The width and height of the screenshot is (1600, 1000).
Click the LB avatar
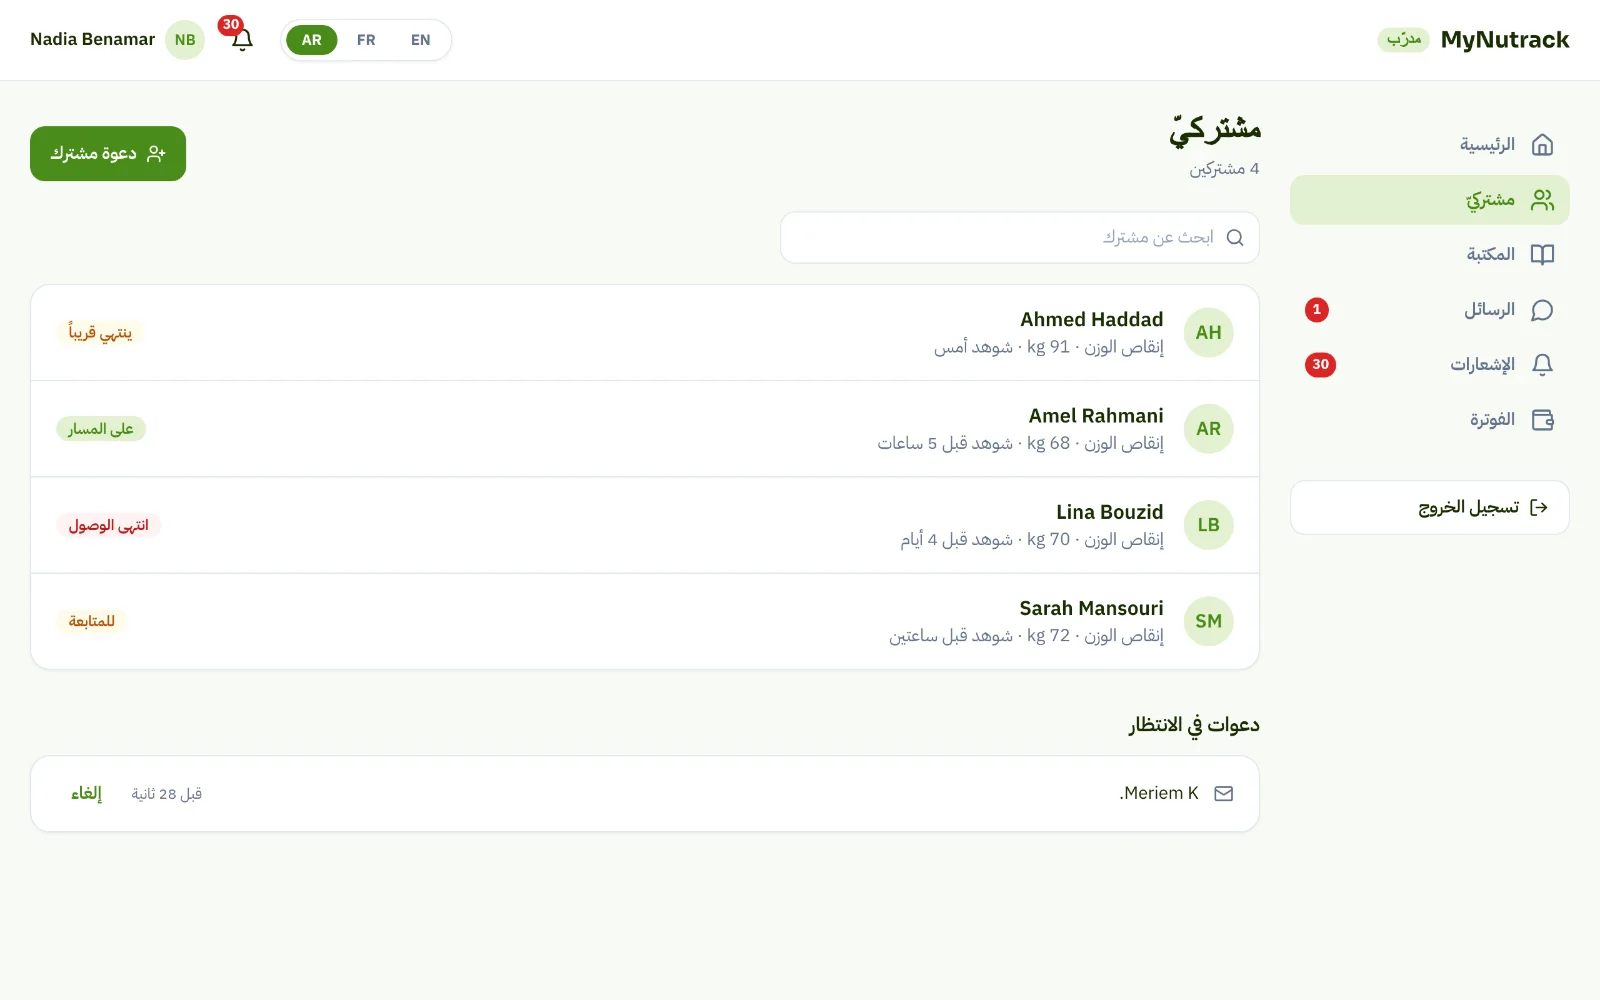(1209, 525)
